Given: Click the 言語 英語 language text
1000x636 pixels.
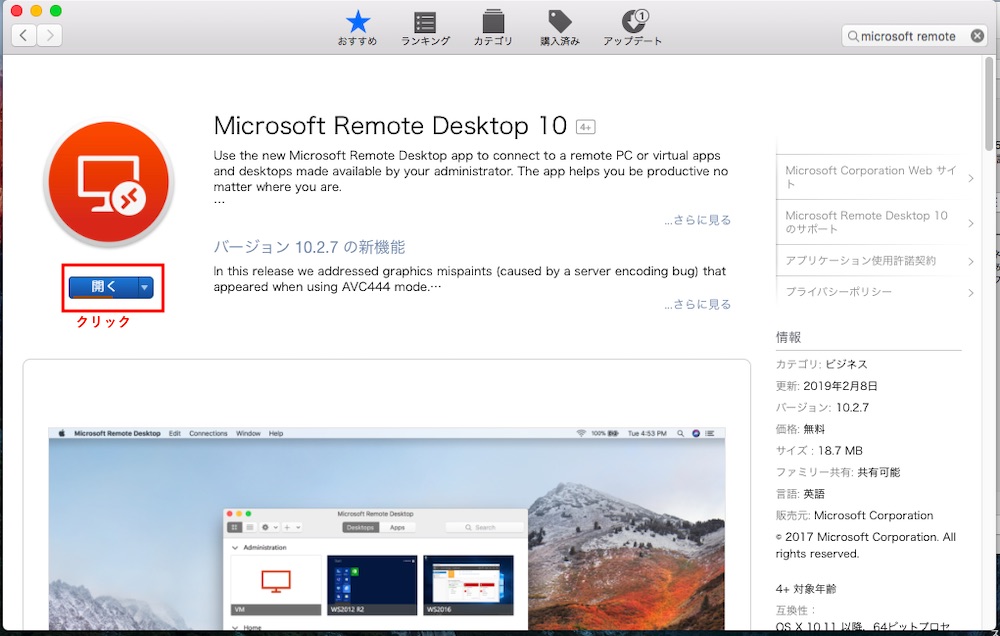Looking at the screenshot, I should click(800, 494).
